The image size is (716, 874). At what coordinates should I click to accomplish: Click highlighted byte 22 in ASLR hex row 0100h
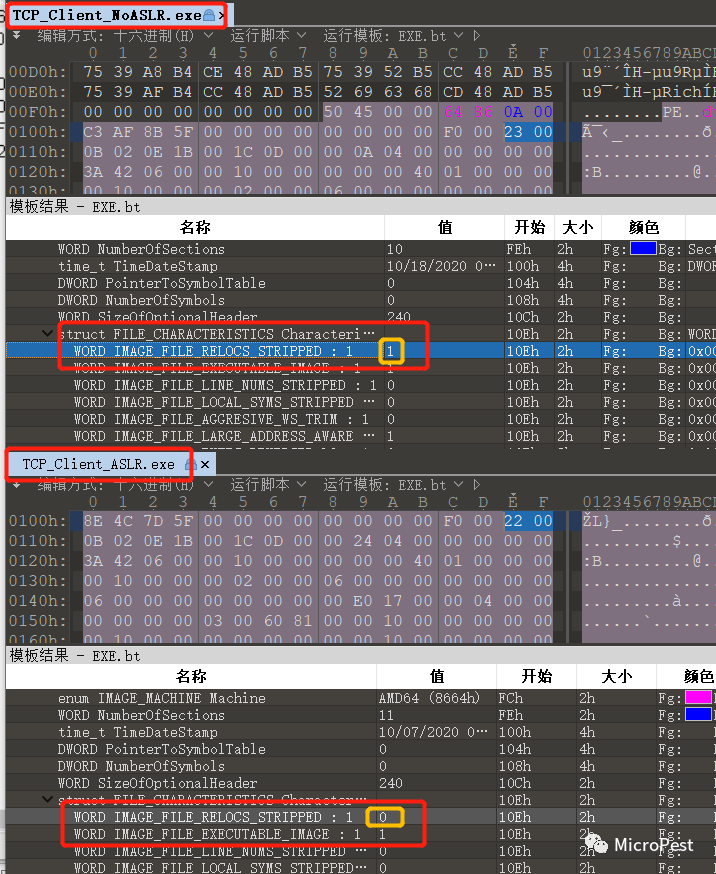point(513,521)
